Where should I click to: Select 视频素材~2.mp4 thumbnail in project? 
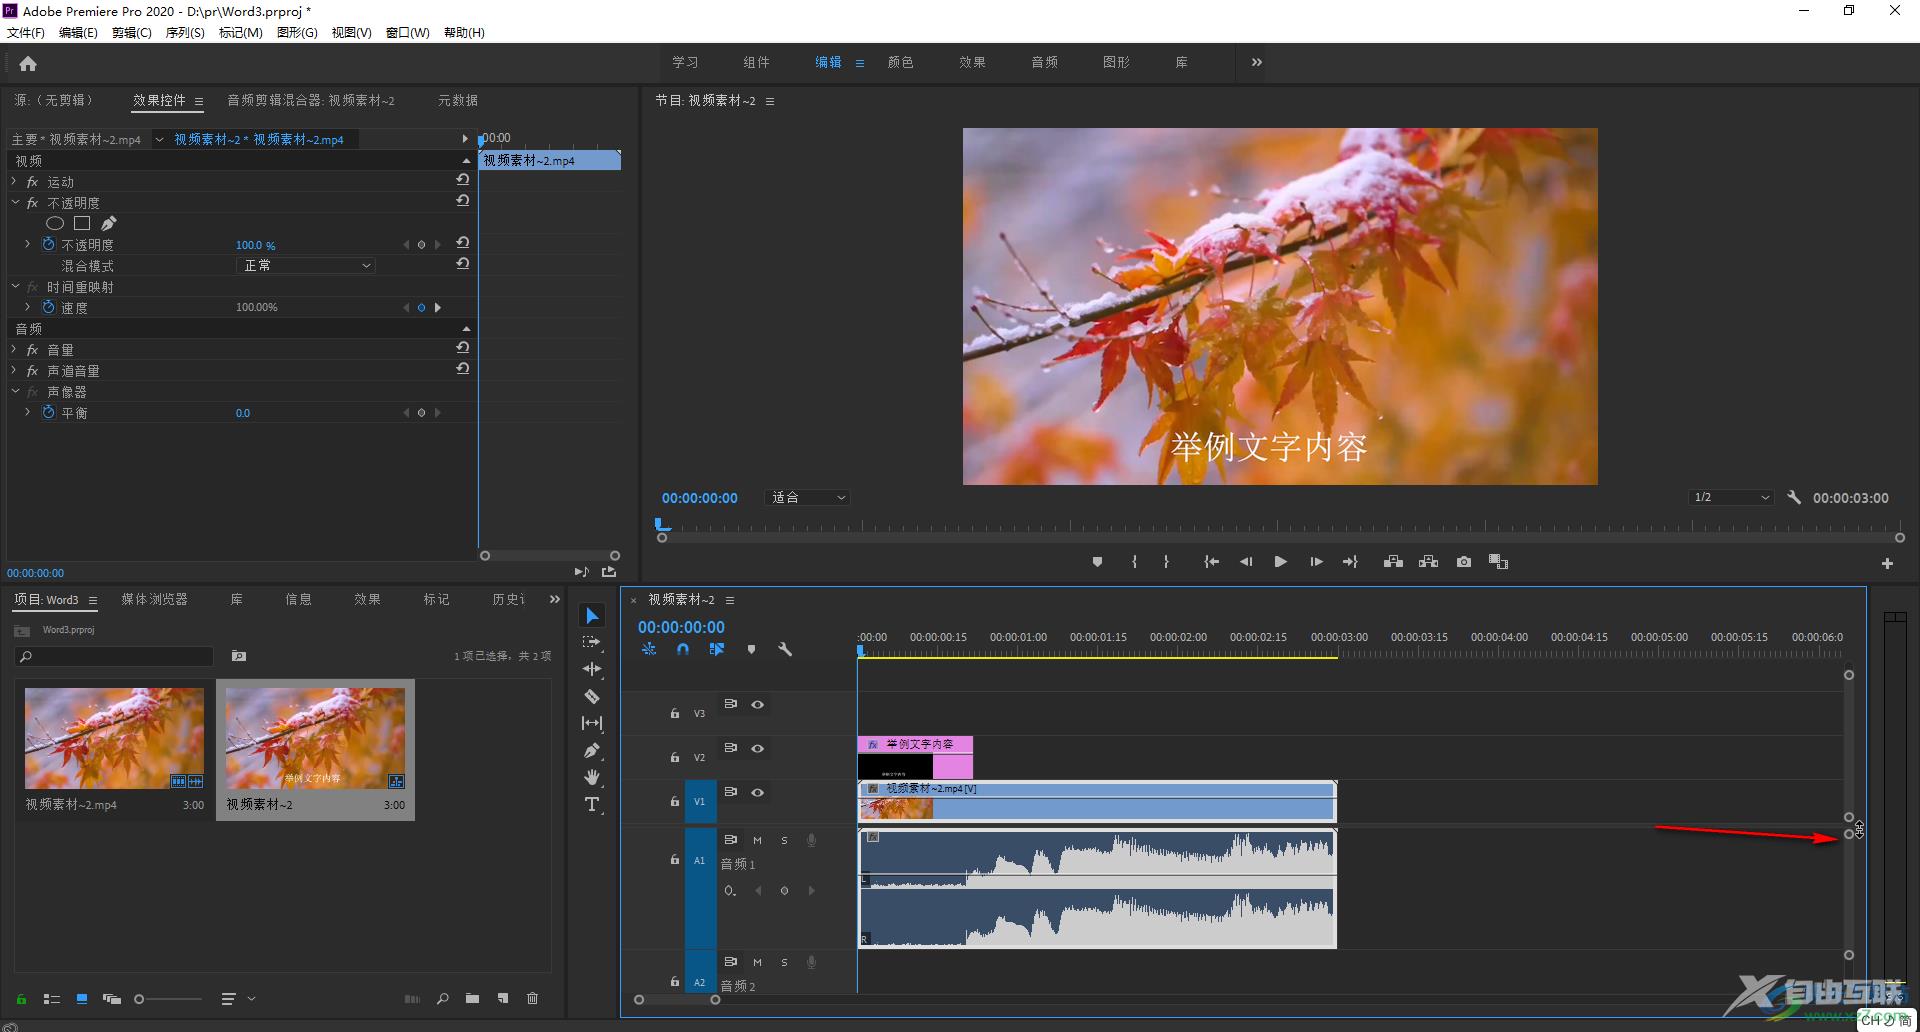click(114, 738)
